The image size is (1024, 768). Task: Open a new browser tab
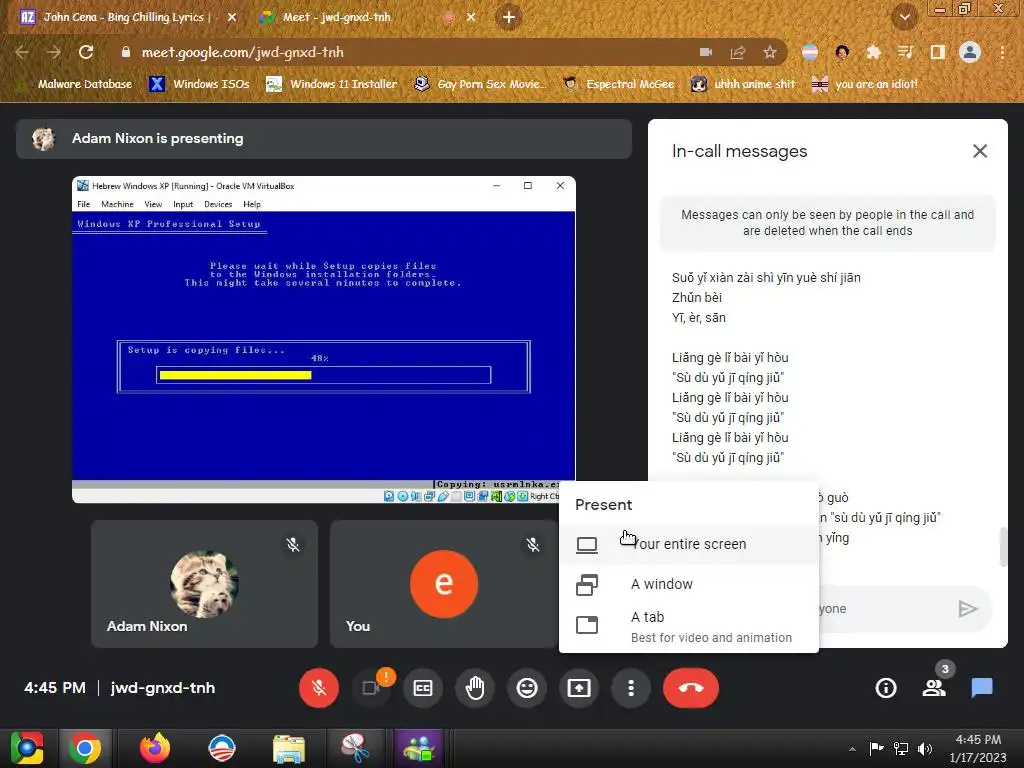509,18
